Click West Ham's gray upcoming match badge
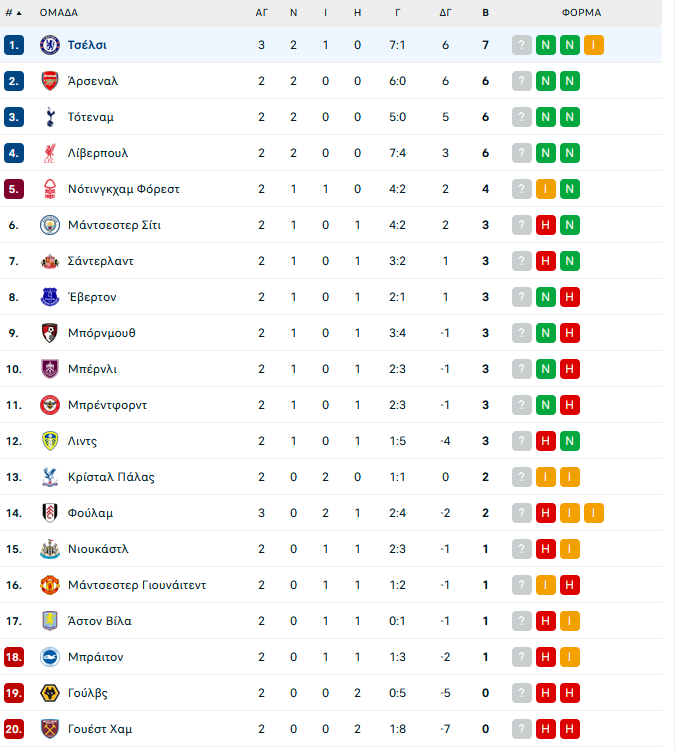This screenshot has width=675, height=750. click(522, 729)
